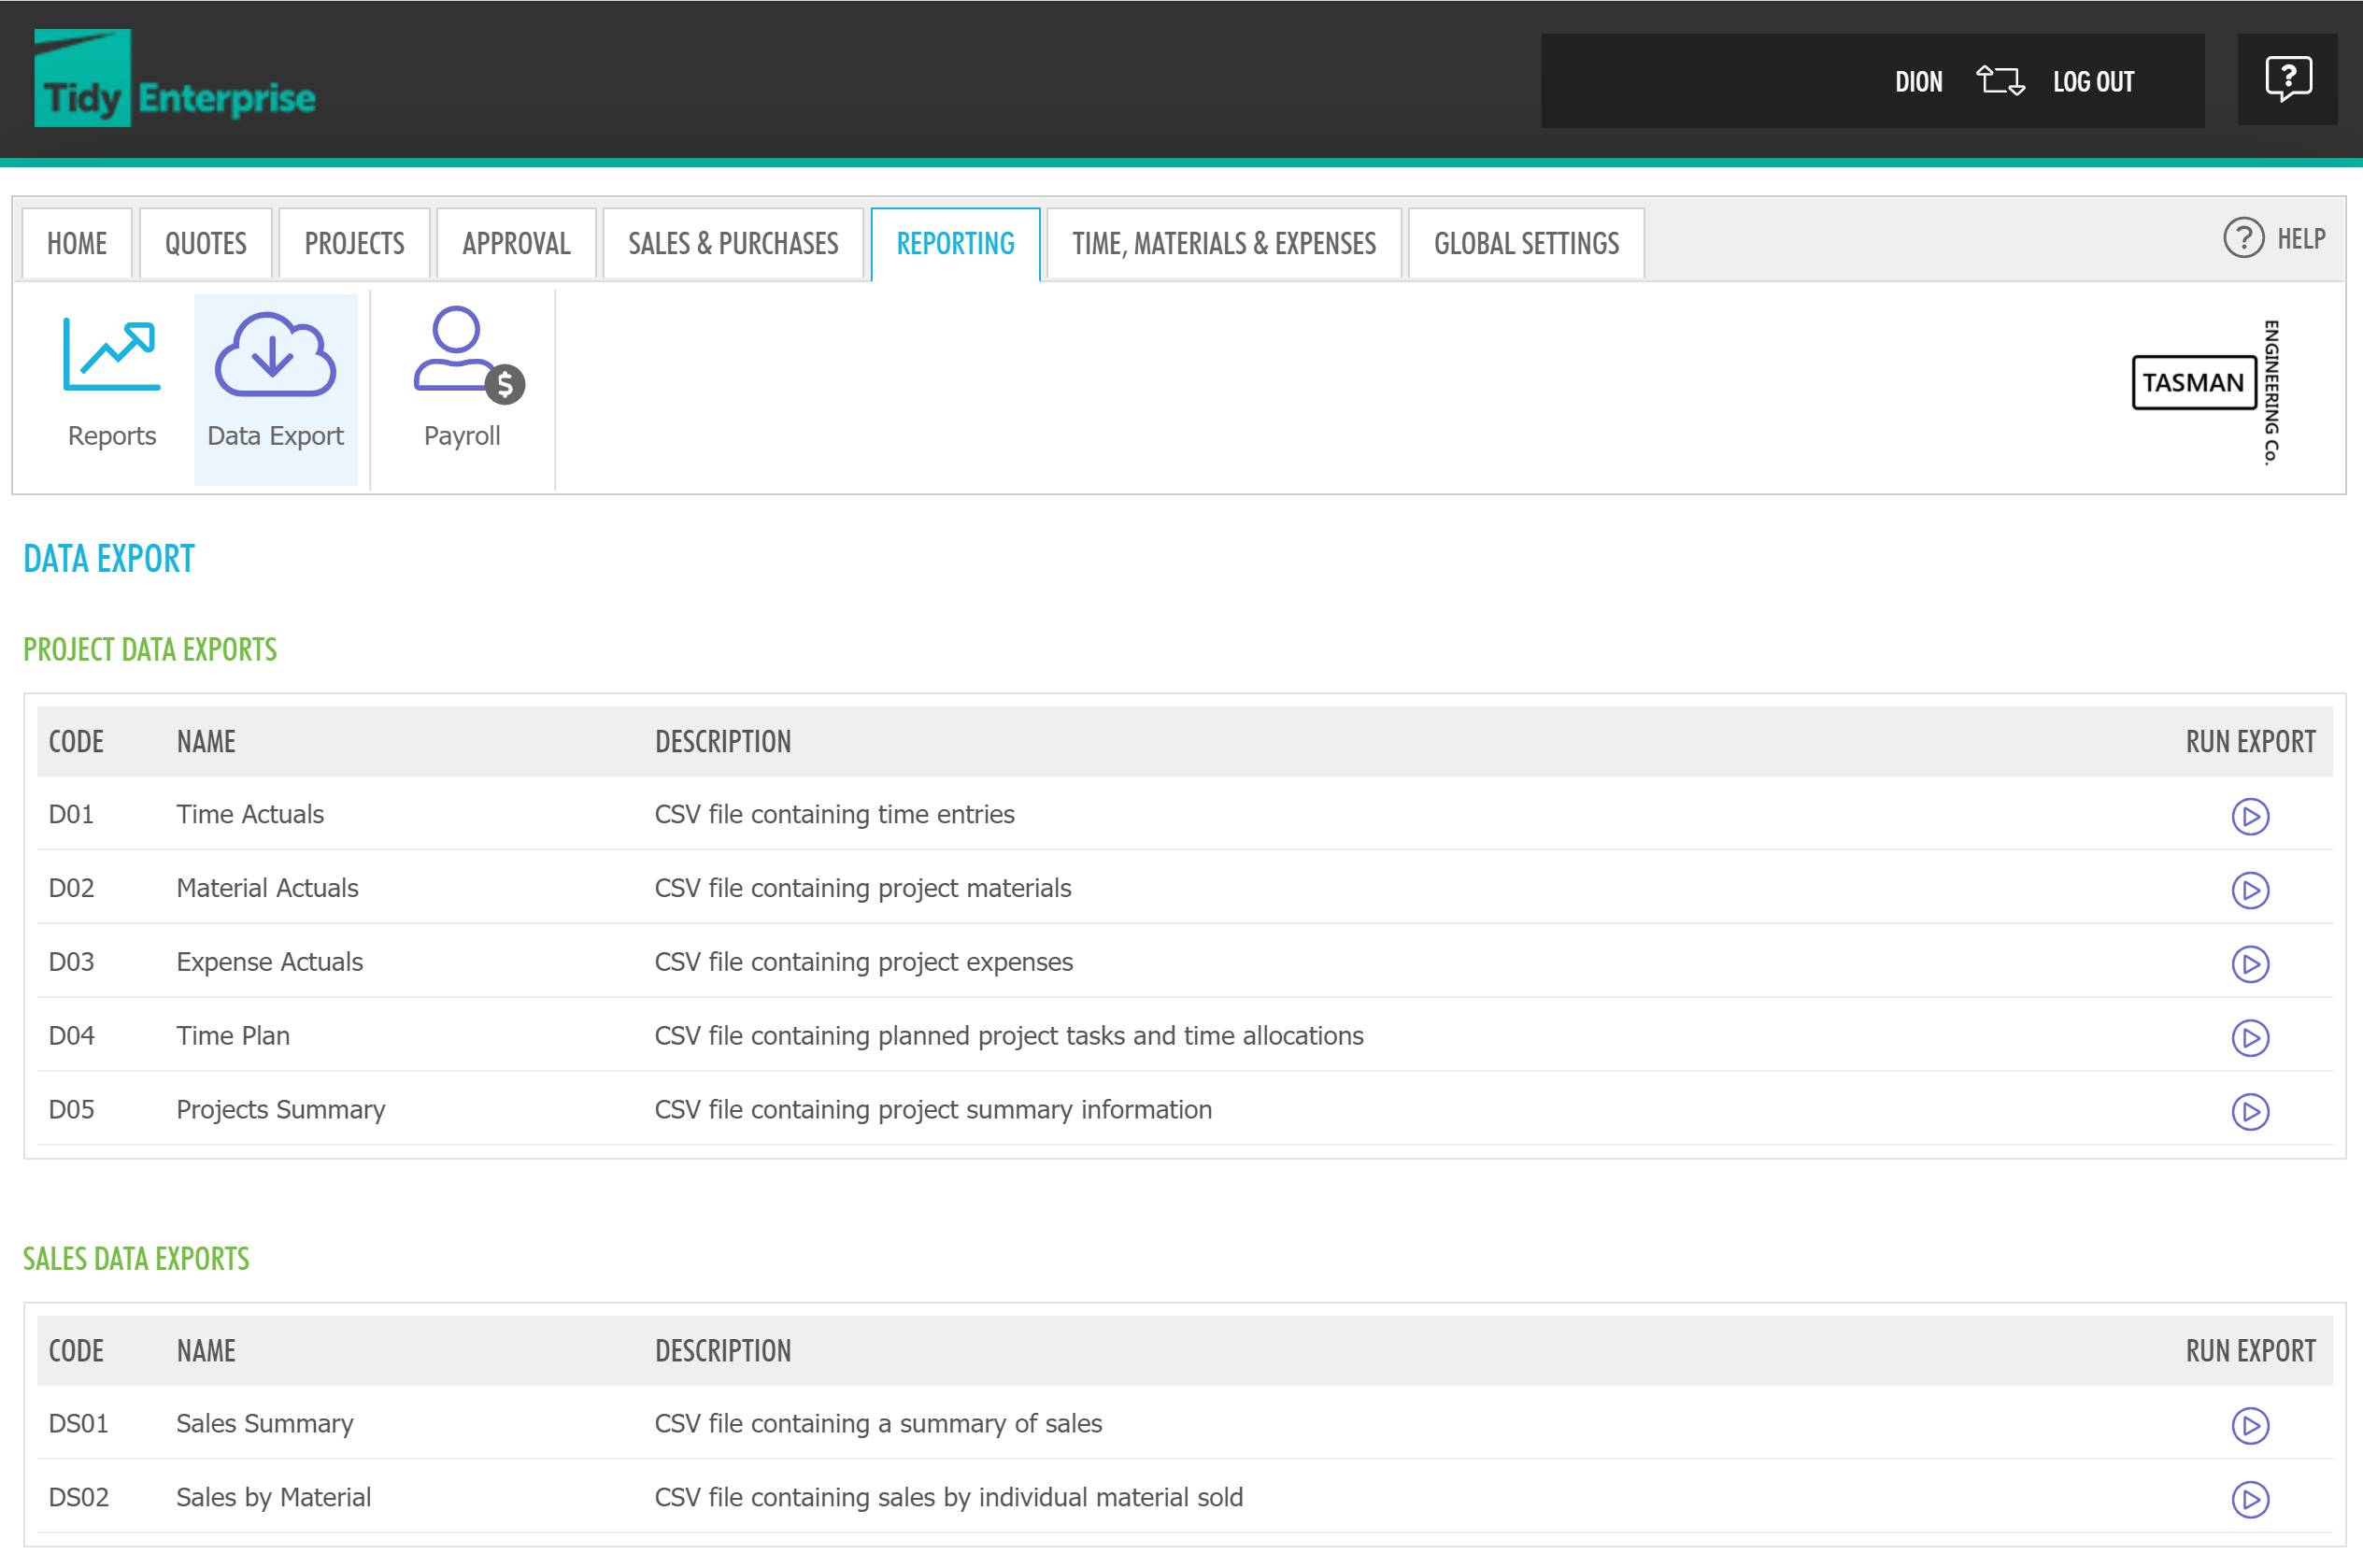Open the Global Settings tab
Image resolution: width=2363 pixels, height=1568 pixels.
pyautogui.click(x=1526, y=243)
